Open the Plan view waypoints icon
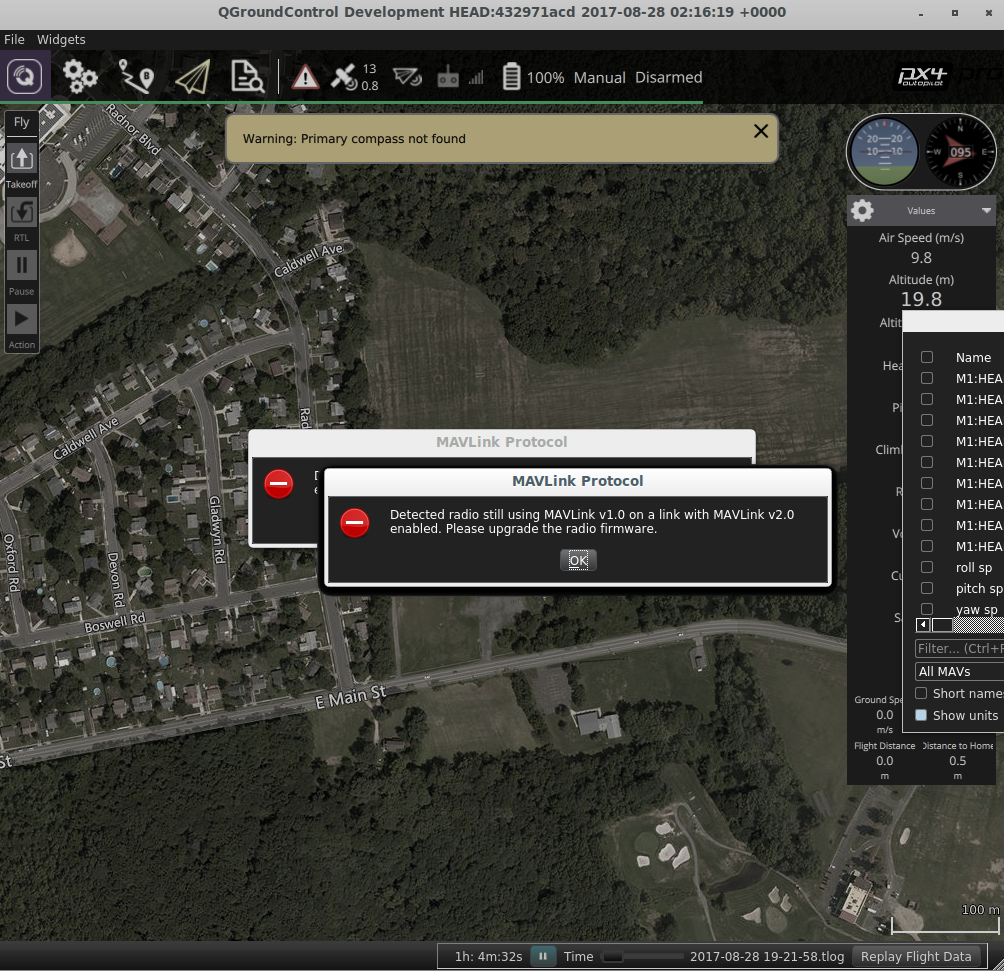 pyautogui.click(x=136, y=77)
